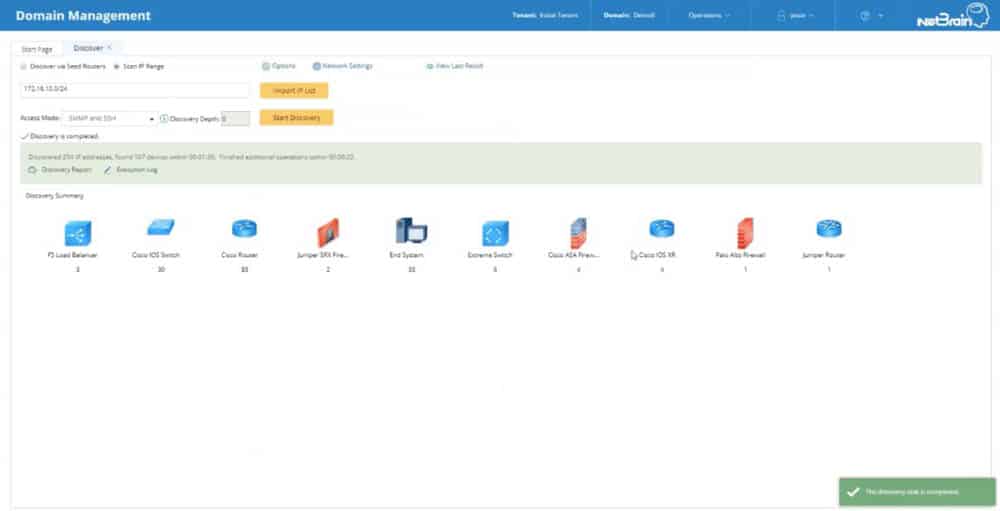Click the Discovery Depth field
The image size is (1000, 511).
coord(235,119)
